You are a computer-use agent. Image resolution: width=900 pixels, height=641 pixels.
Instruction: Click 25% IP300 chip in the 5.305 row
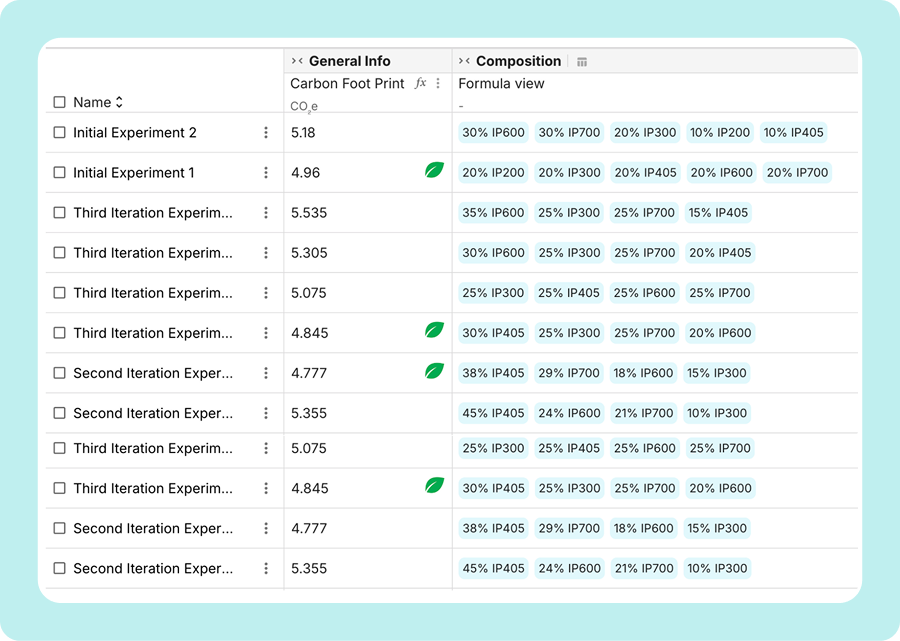(x=569, y=253)
